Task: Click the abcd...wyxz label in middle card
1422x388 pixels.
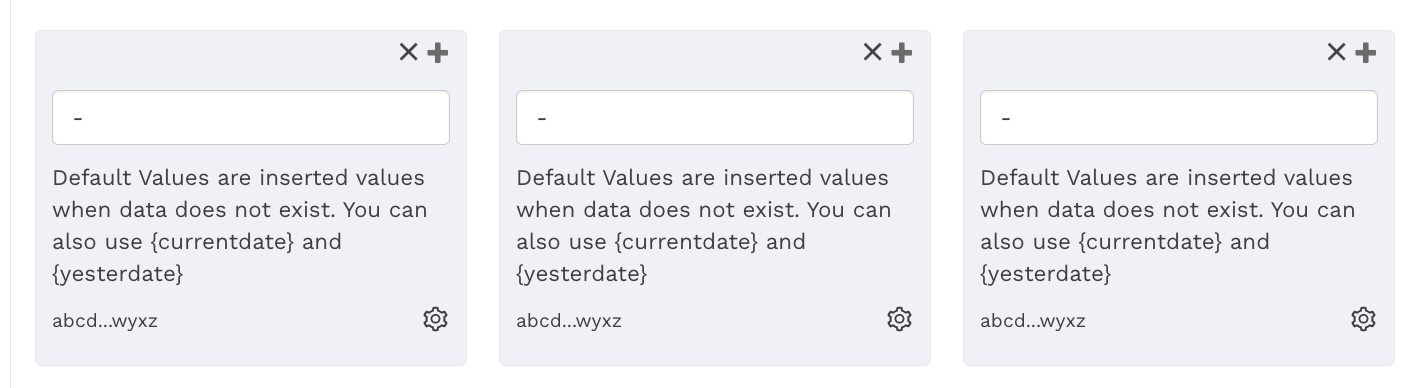Action: [x=569, y=321]
